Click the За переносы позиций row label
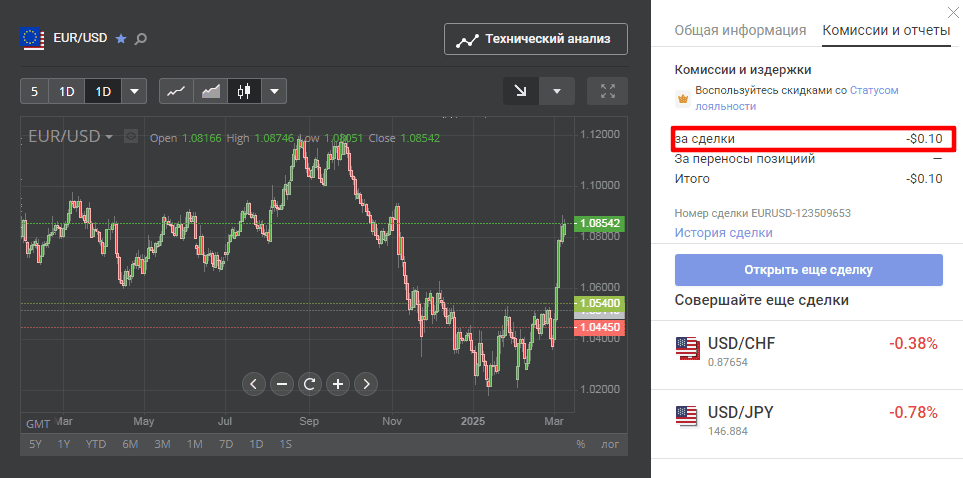963x478 pixels. (745, 159)
